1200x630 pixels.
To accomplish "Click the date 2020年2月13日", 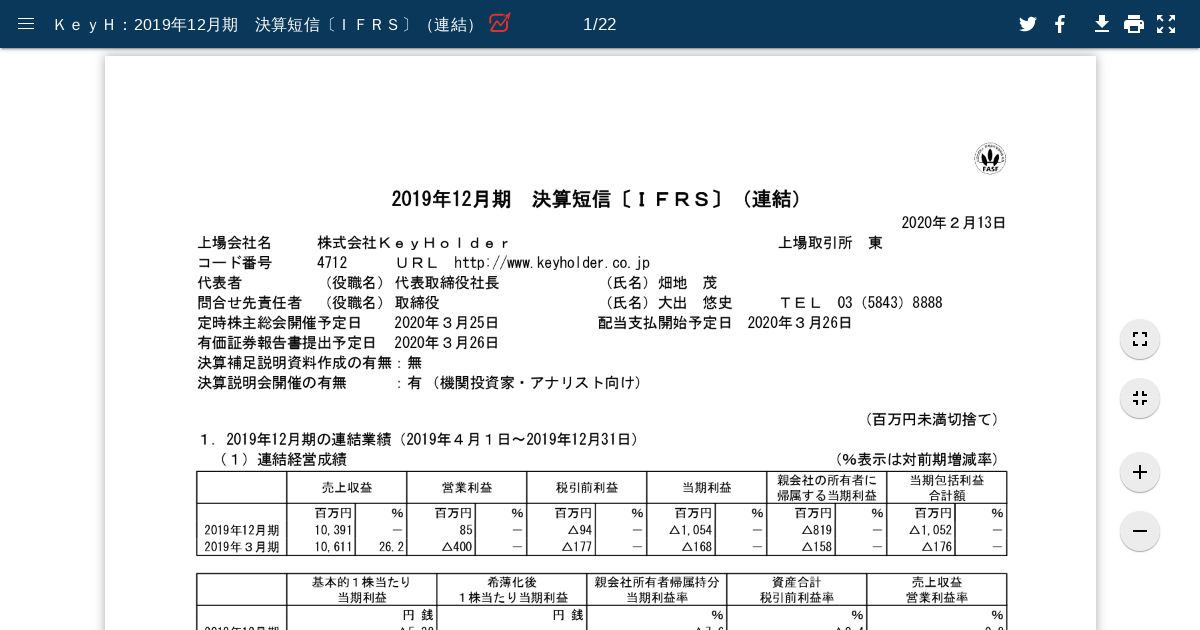I will tap(954, 223).
